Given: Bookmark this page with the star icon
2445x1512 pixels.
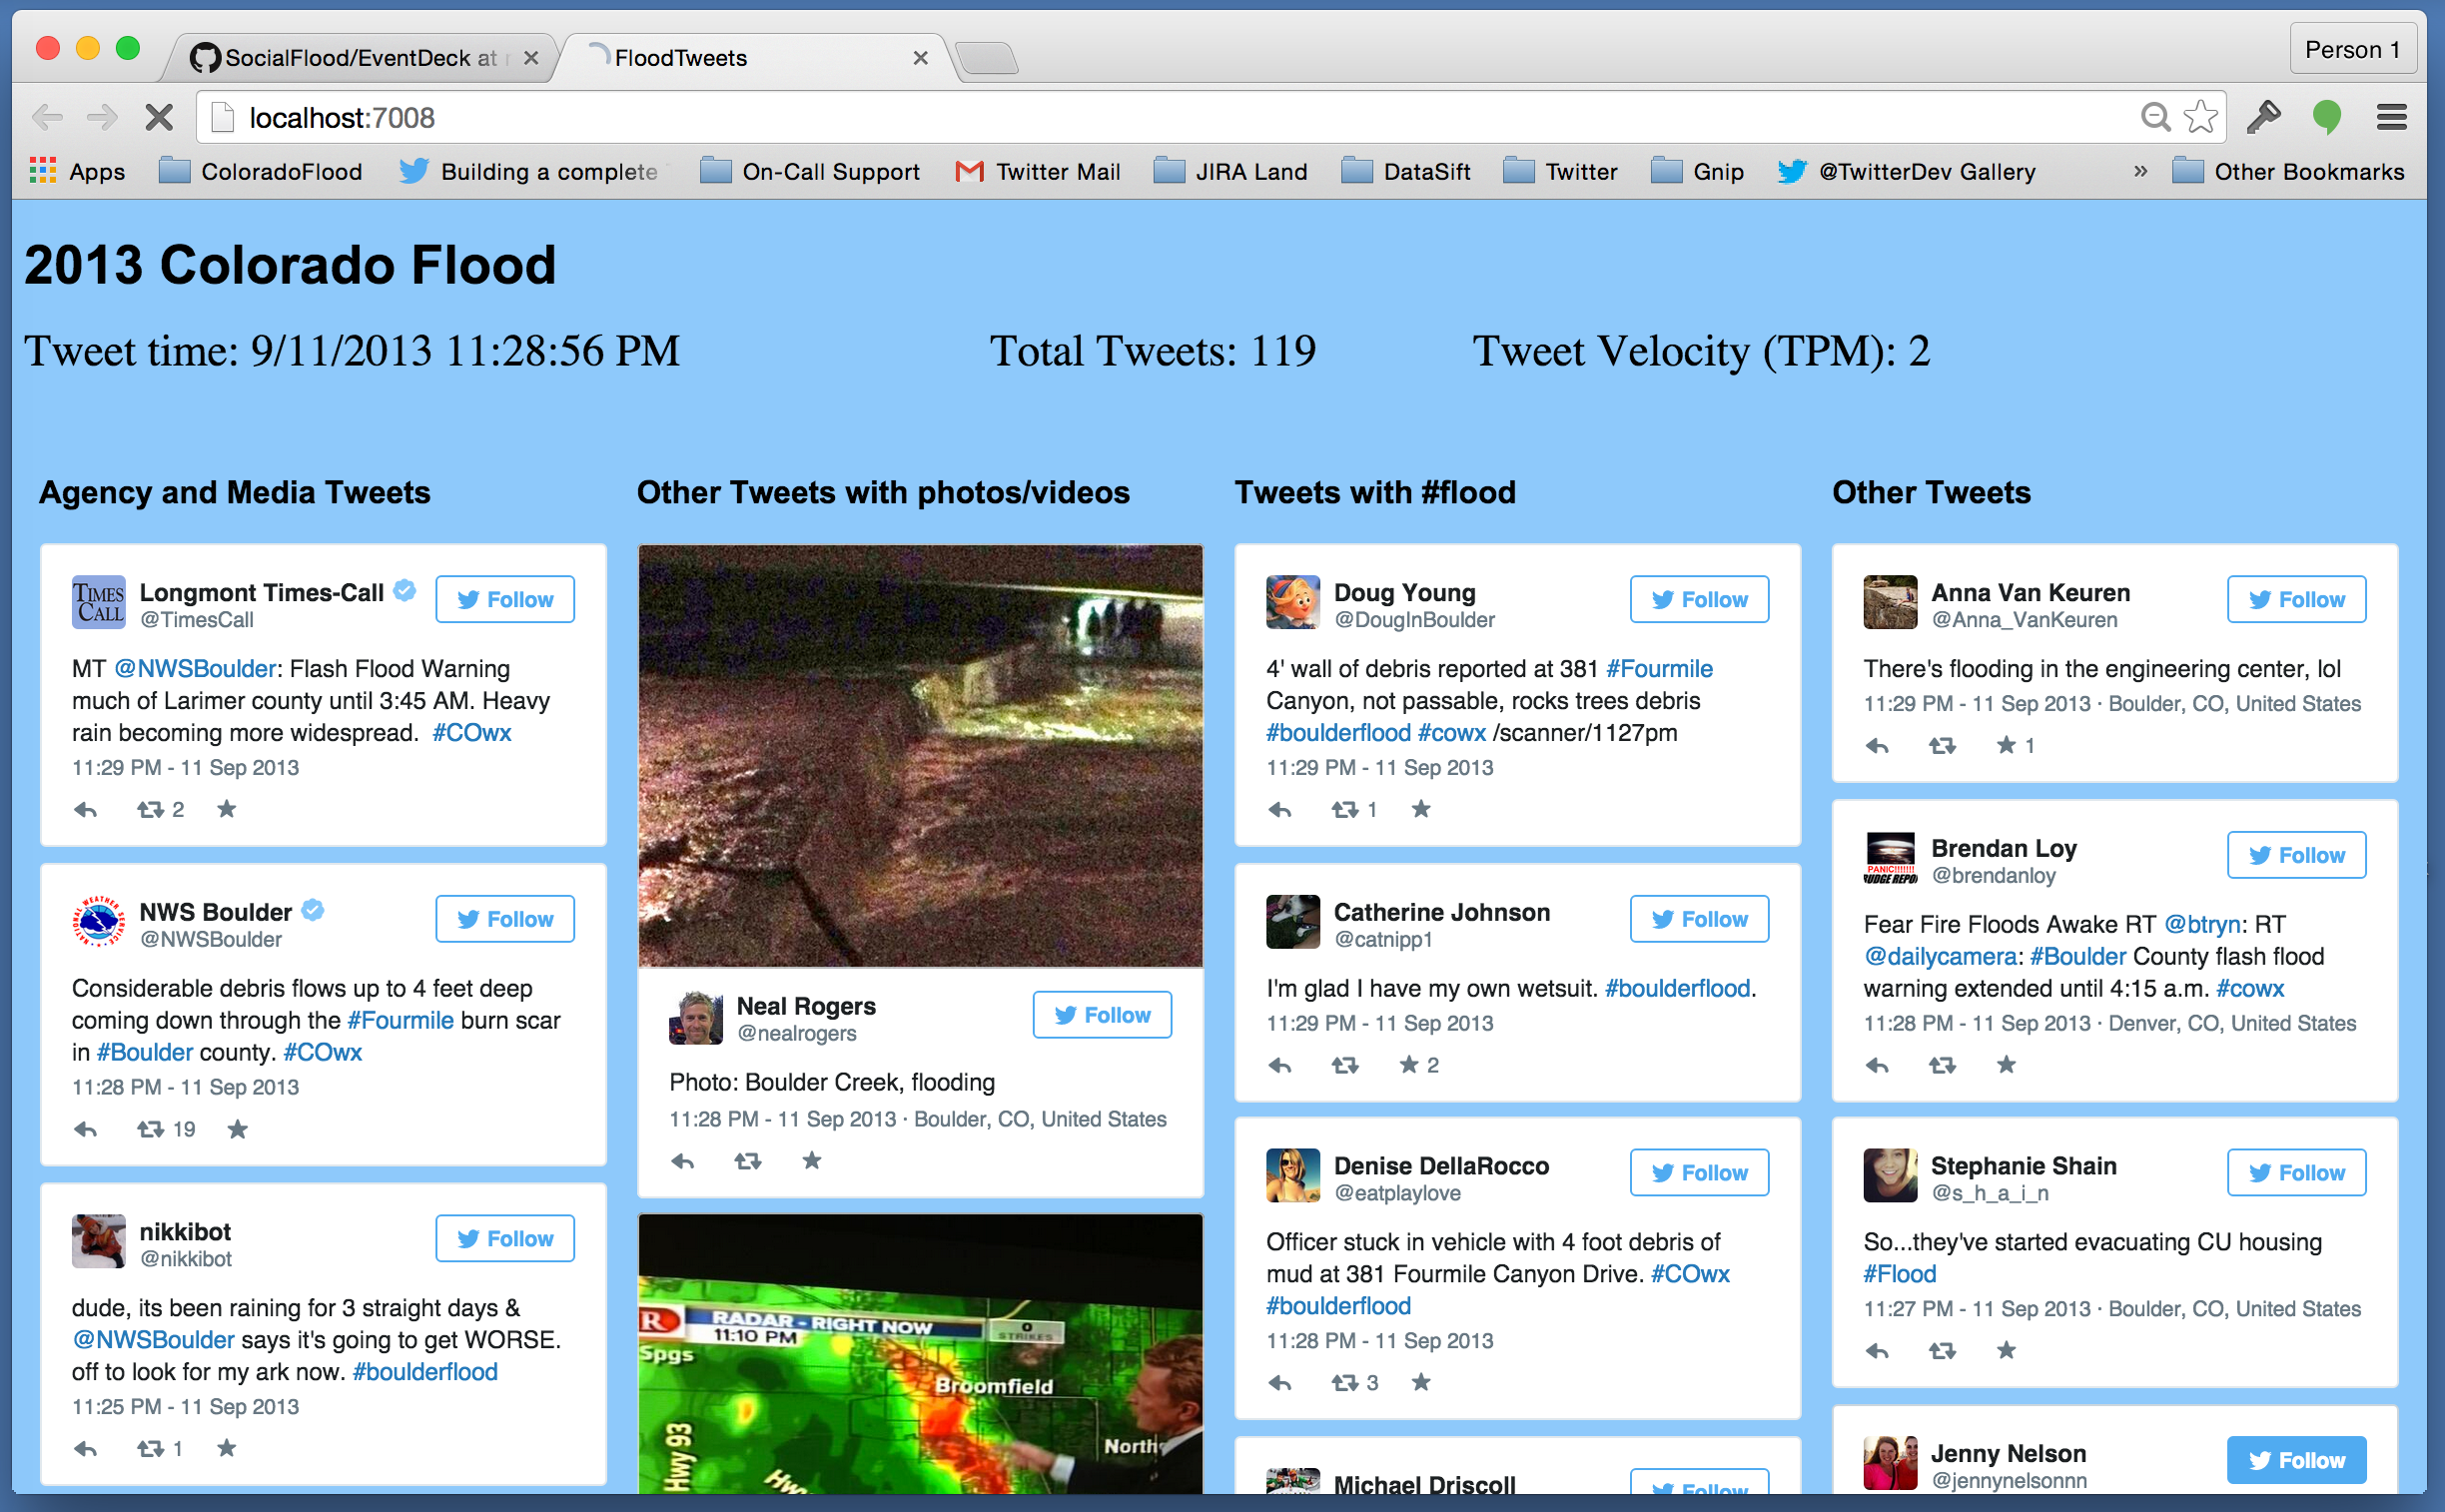Looking at the screenshot, I should (x=2200, y=118).
